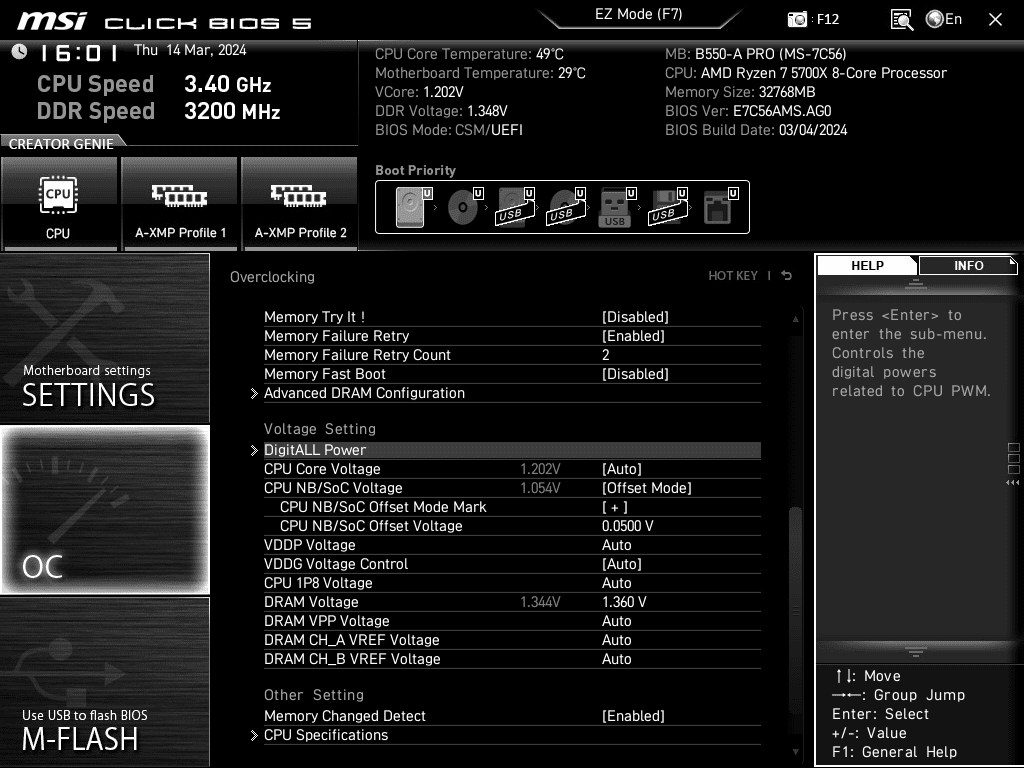Image resolution: width=1024 pixels, height=768 pixels.
Task: Select the USB hard disk boot icon
Action: click(515, 207)
